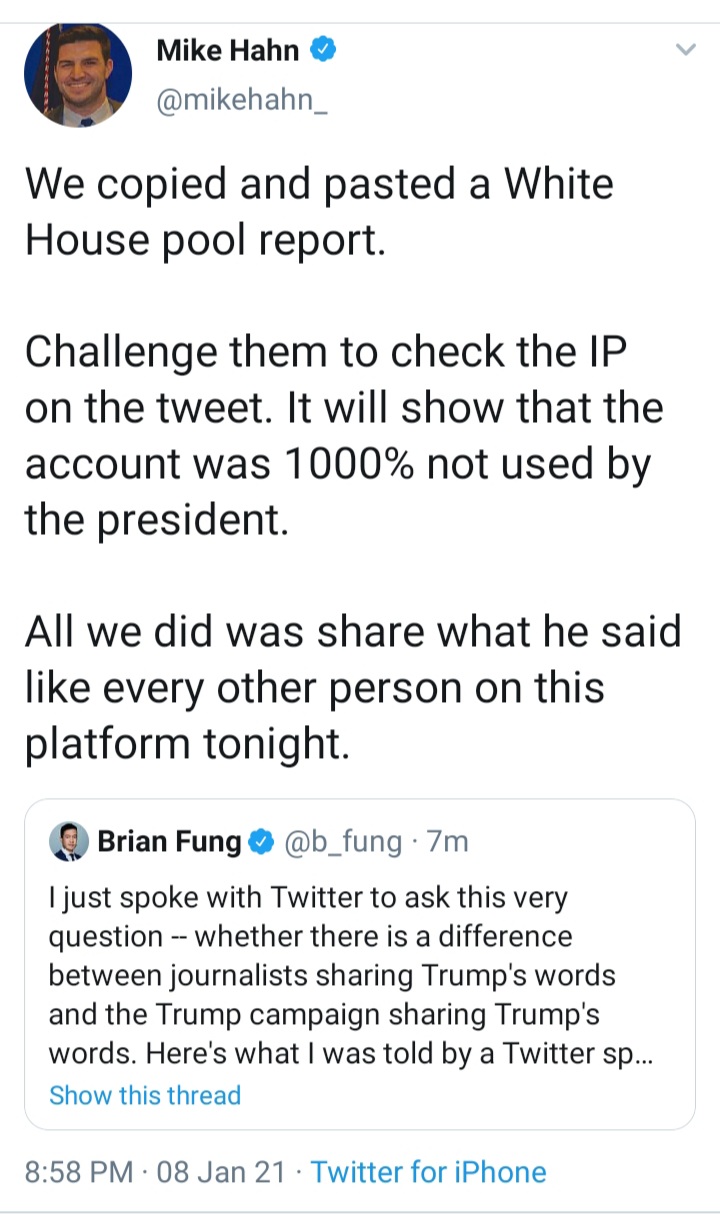The width and height of the screenshot is (720, 1215).
Task: Open the Show this thread link
Action: (145, 1095)
